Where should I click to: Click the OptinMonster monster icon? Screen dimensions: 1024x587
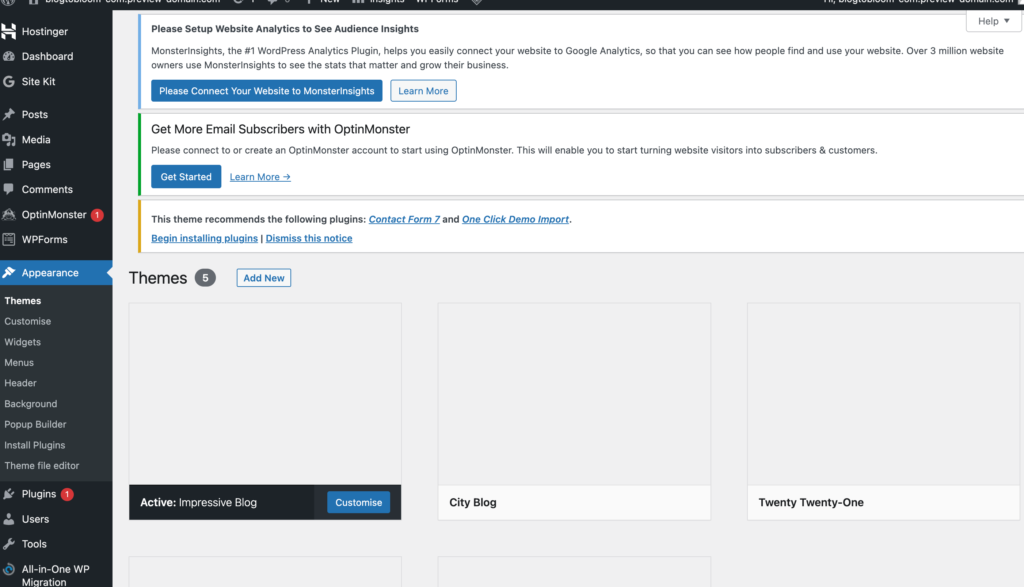pos(8,215)
